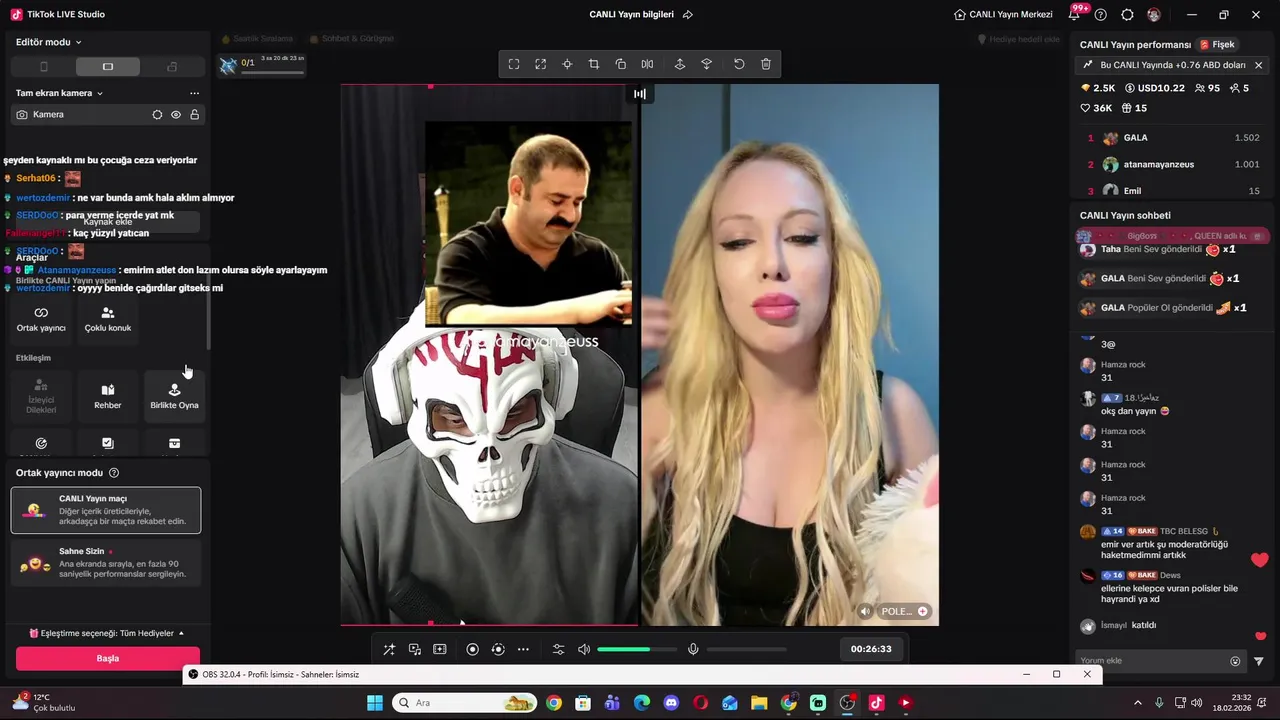Open the Rehber interaction tool
The height and width of the screenshot is (720, 1280).
[x=108, y=396]
